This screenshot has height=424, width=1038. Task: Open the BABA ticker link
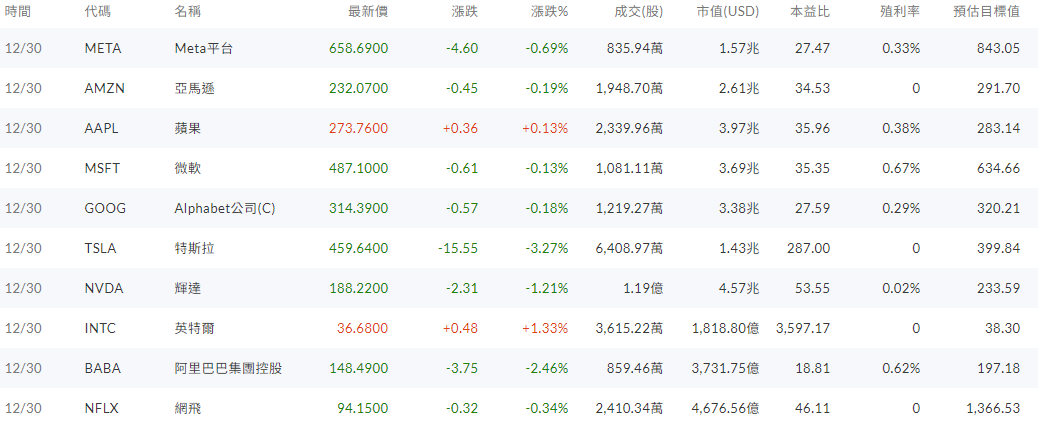point(103,368)
